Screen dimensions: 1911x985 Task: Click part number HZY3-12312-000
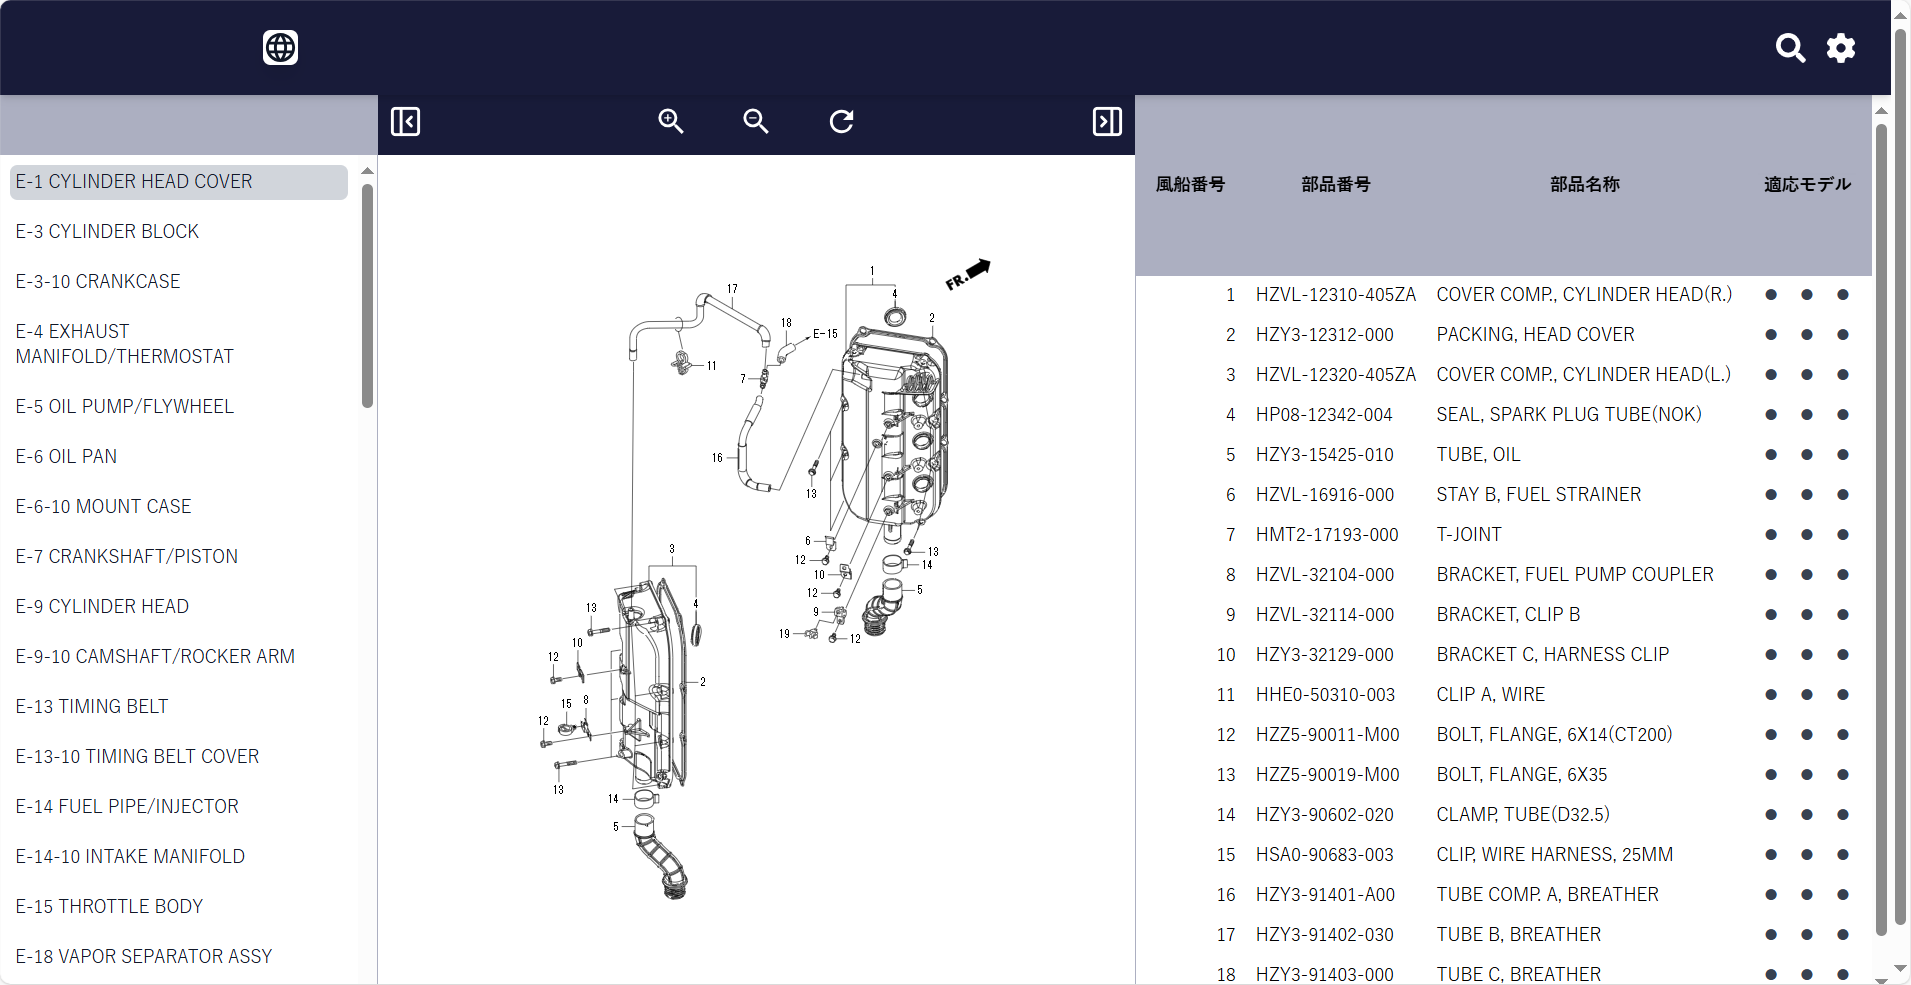(x=1324, y=335)
